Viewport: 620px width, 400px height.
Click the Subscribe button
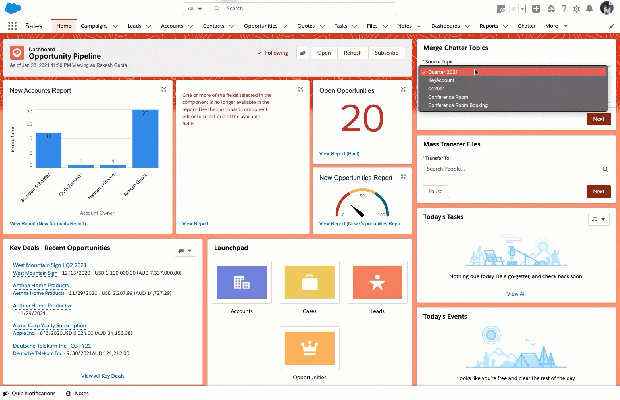(x=386, y=53)
